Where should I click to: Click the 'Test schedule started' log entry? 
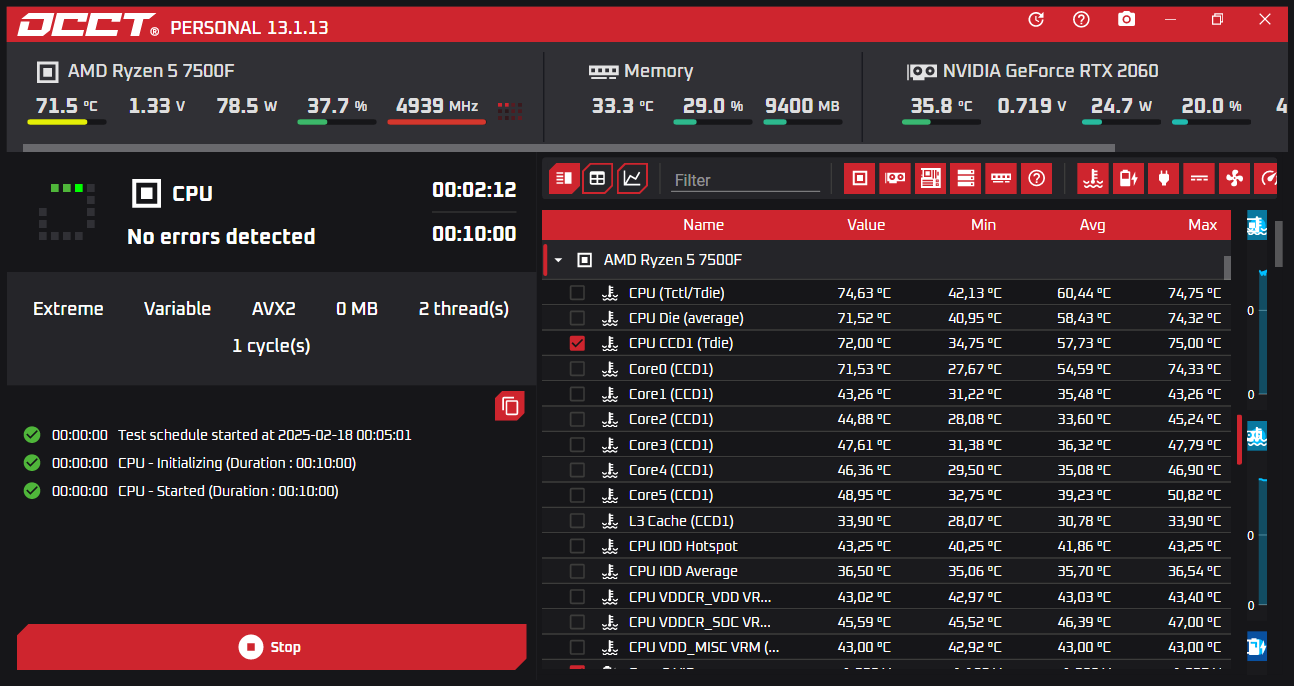tap(265, 435)
